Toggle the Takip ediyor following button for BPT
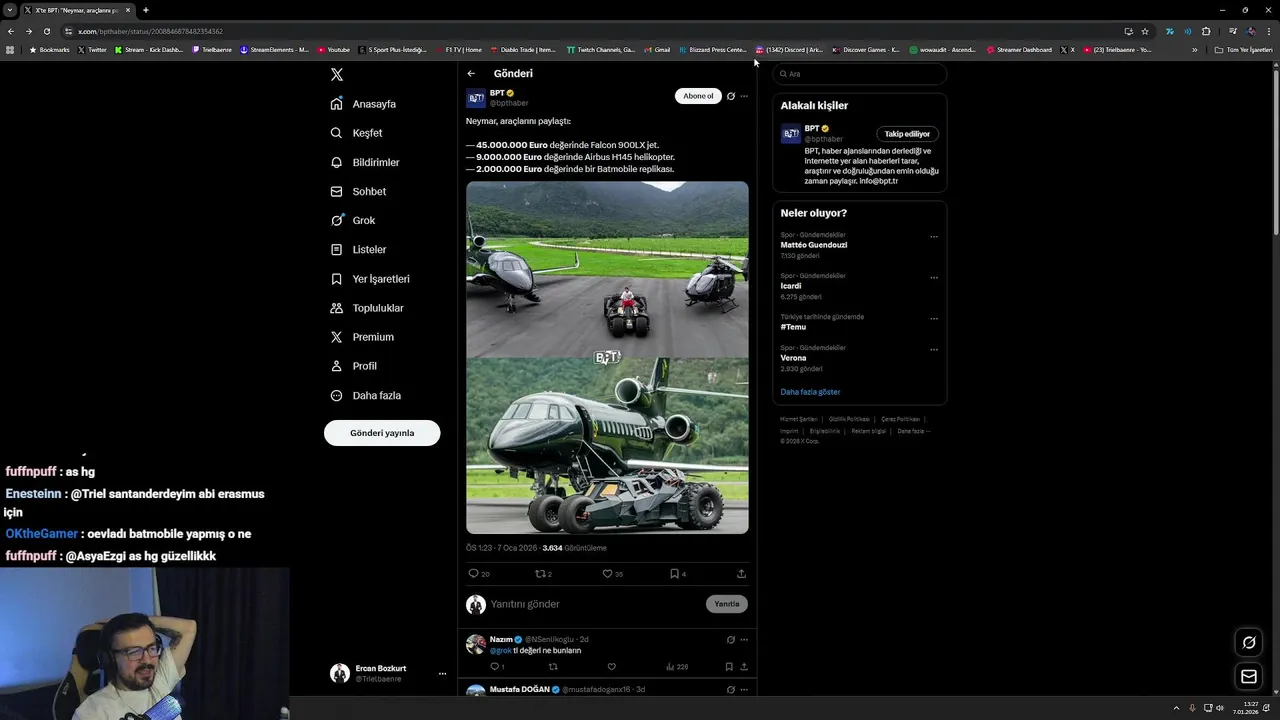Viewport: 1280px width, 720px height. coord(907,134)
